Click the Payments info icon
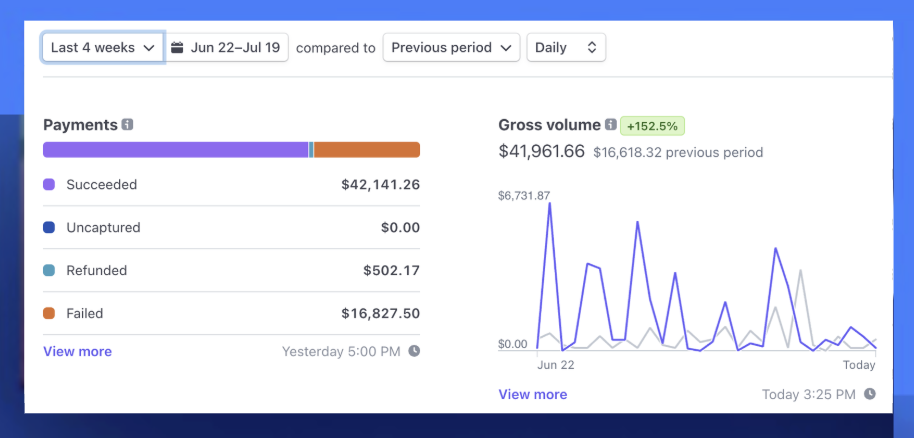The image size is (914, 438). click(x=127, y=125)
